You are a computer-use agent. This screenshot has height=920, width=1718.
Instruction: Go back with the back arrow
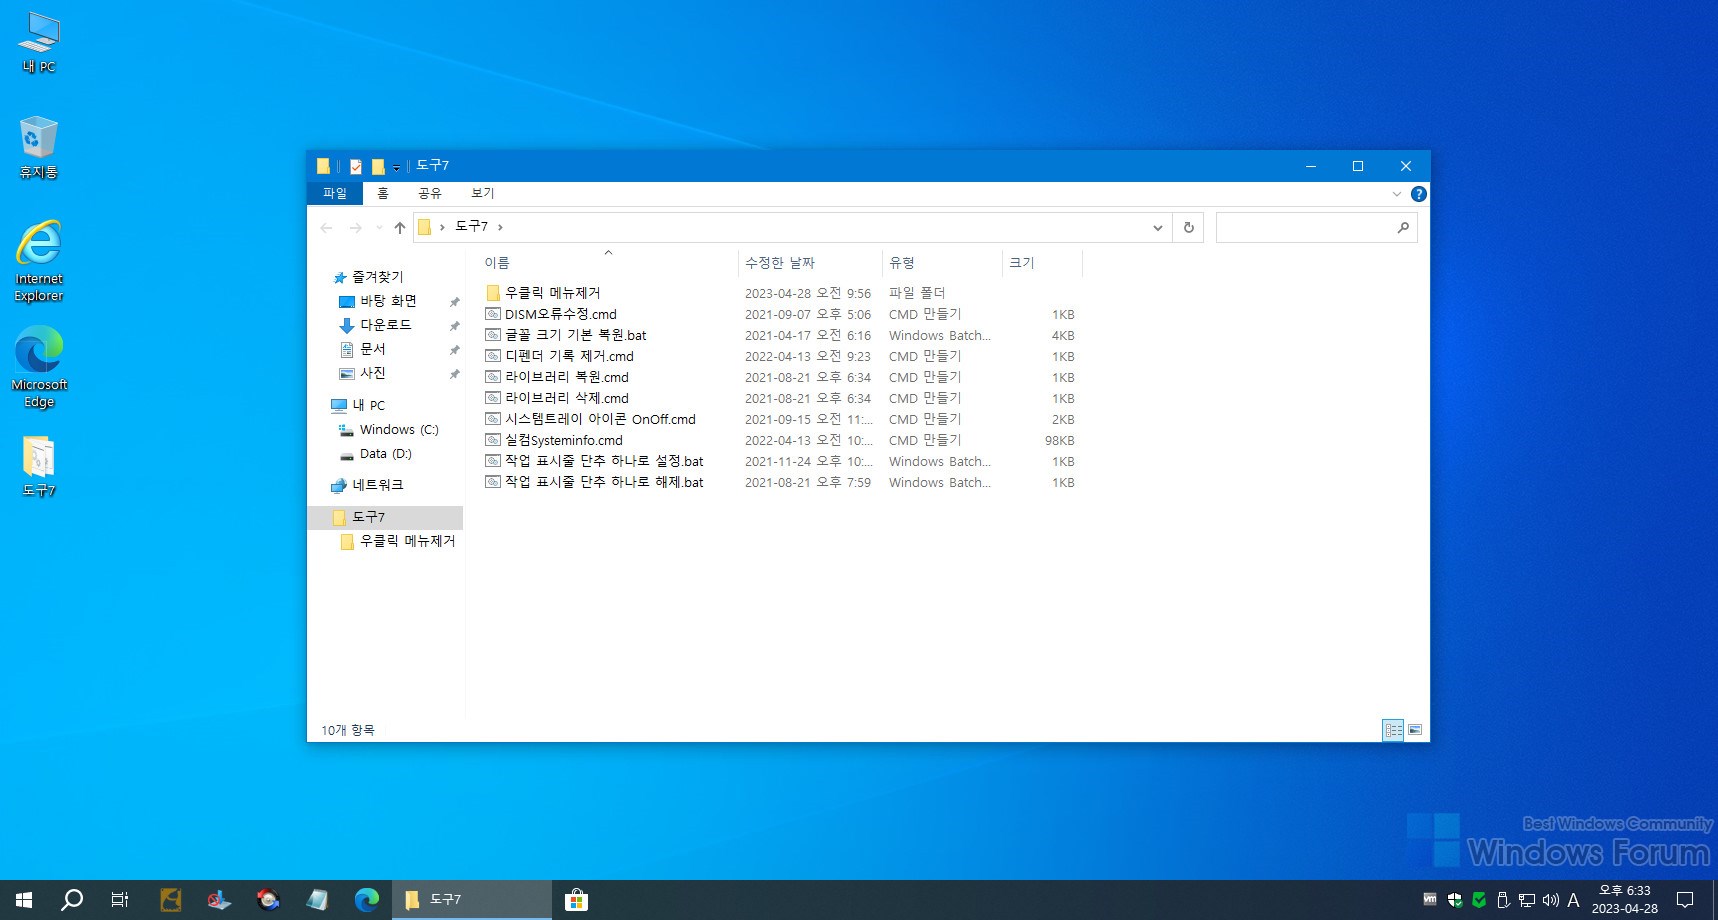coord(327,228)
